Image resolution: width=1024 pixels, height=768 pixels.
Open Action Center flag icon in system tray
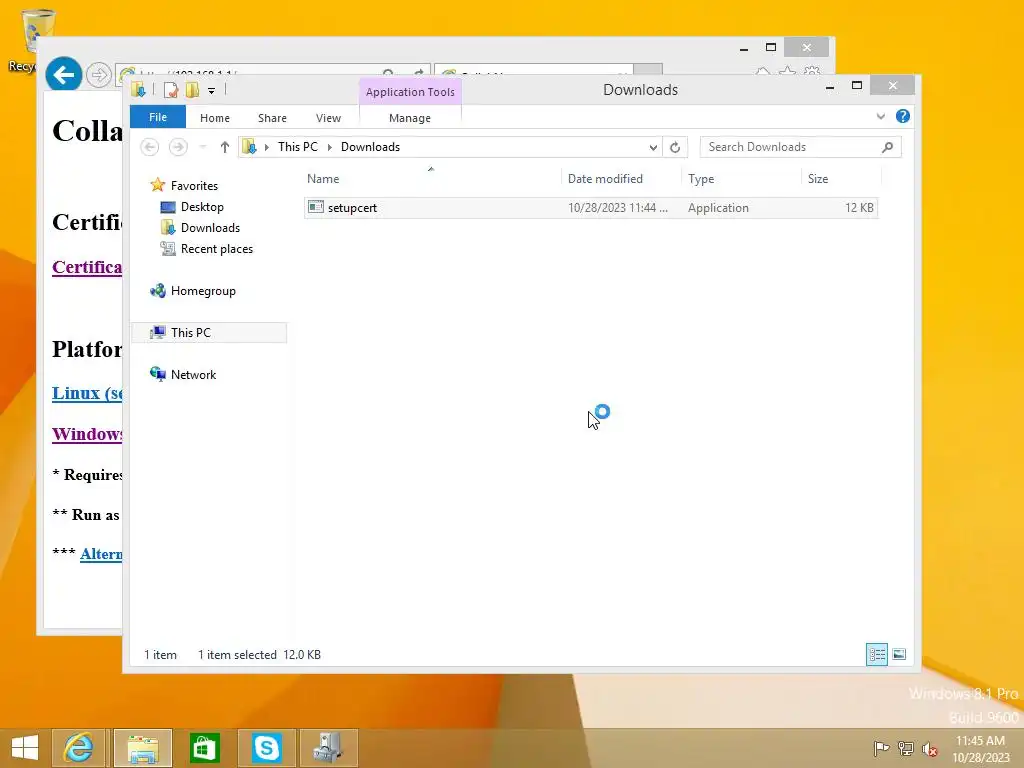[x=881, y=748]
